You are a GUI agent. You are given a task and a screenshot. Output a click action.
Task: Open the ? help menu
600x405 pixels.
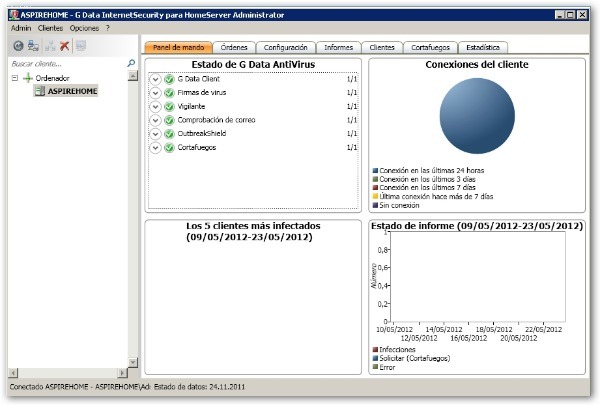coord(108,28)
